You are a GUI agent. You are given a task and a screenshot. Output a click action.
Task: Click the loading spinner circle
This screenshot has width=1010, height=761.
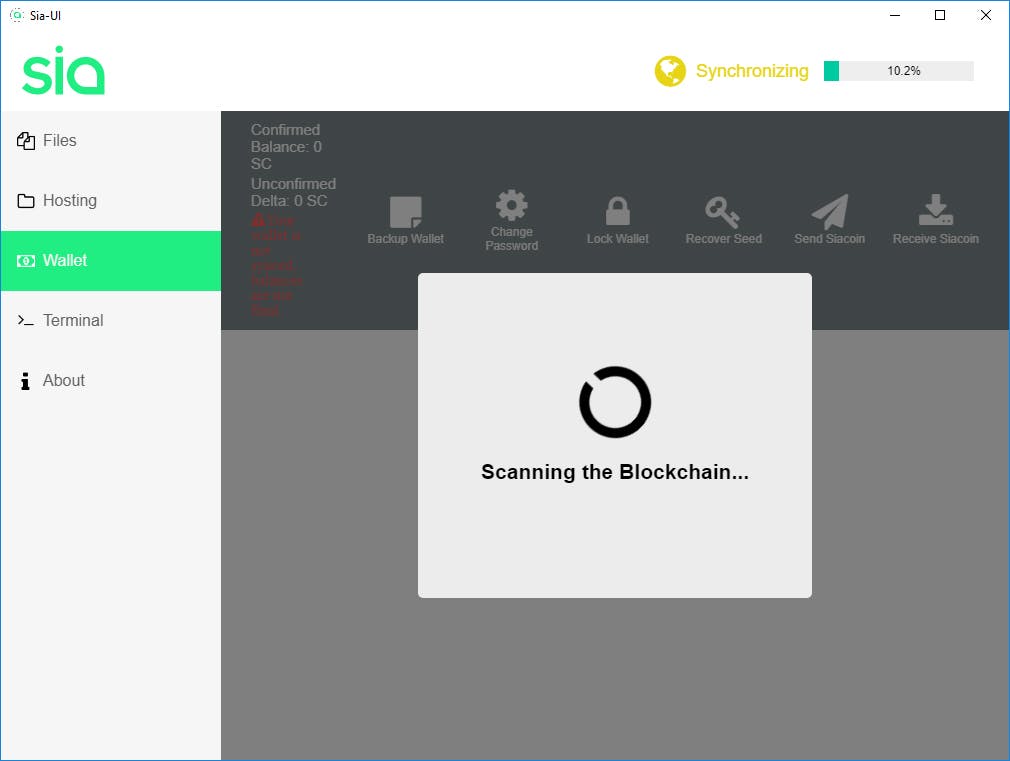pos(615,402)
